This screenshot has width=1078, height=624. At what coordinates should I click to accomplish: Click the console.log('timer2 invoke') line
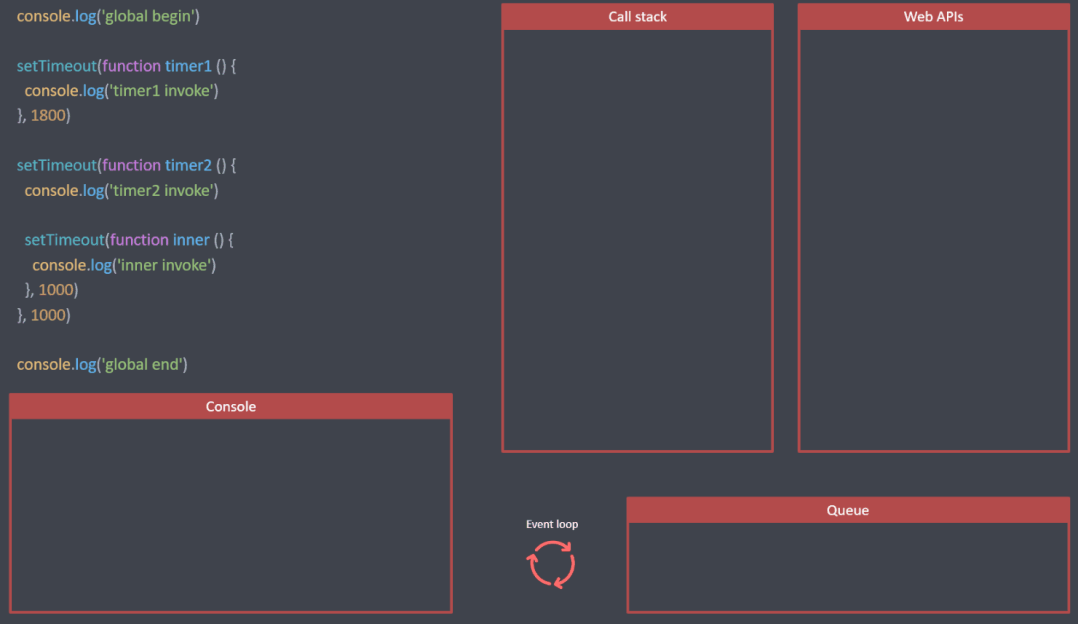pos(122,190)
